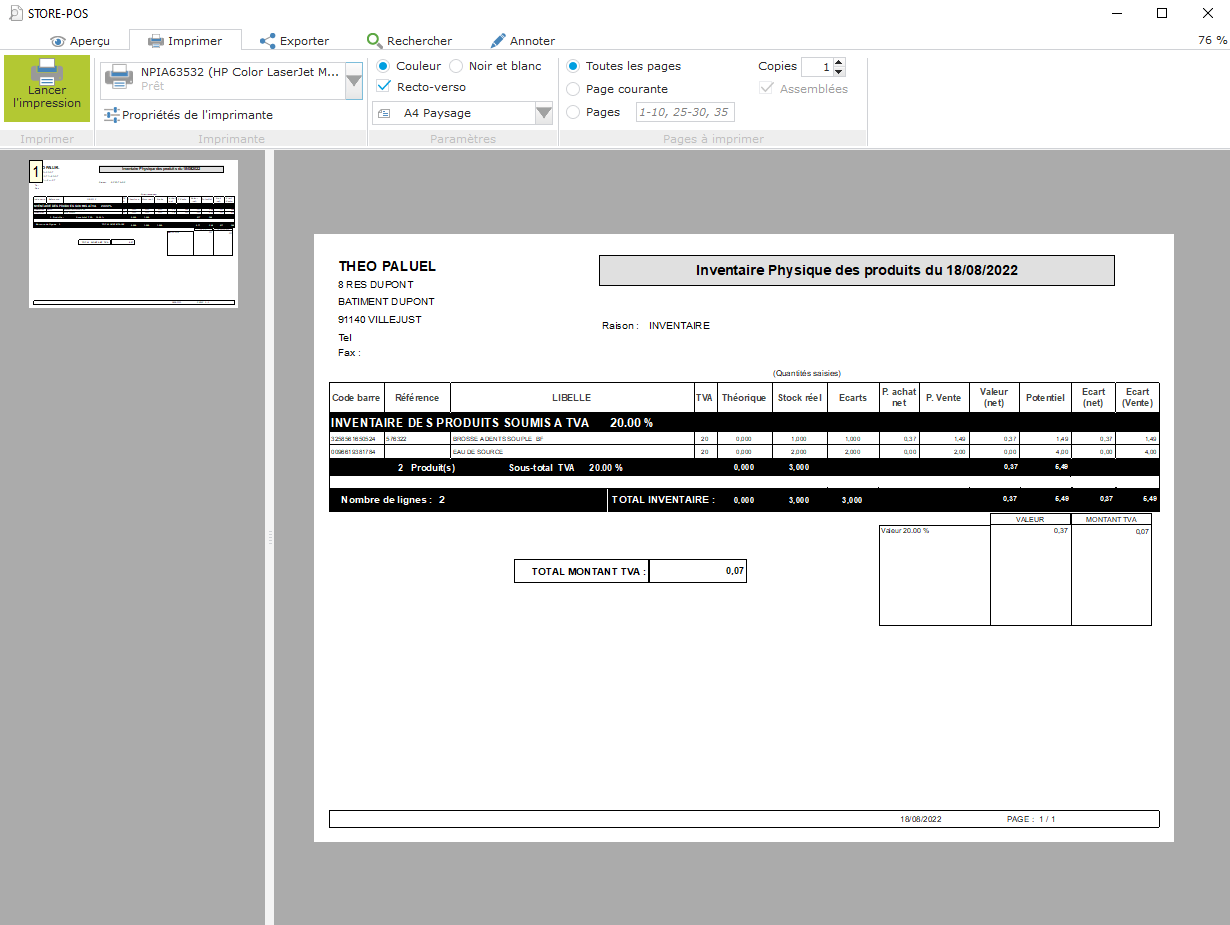Click the HP Color LaserJet printer icon
This screenshot has width=1230, height=925.
[119, 76]
